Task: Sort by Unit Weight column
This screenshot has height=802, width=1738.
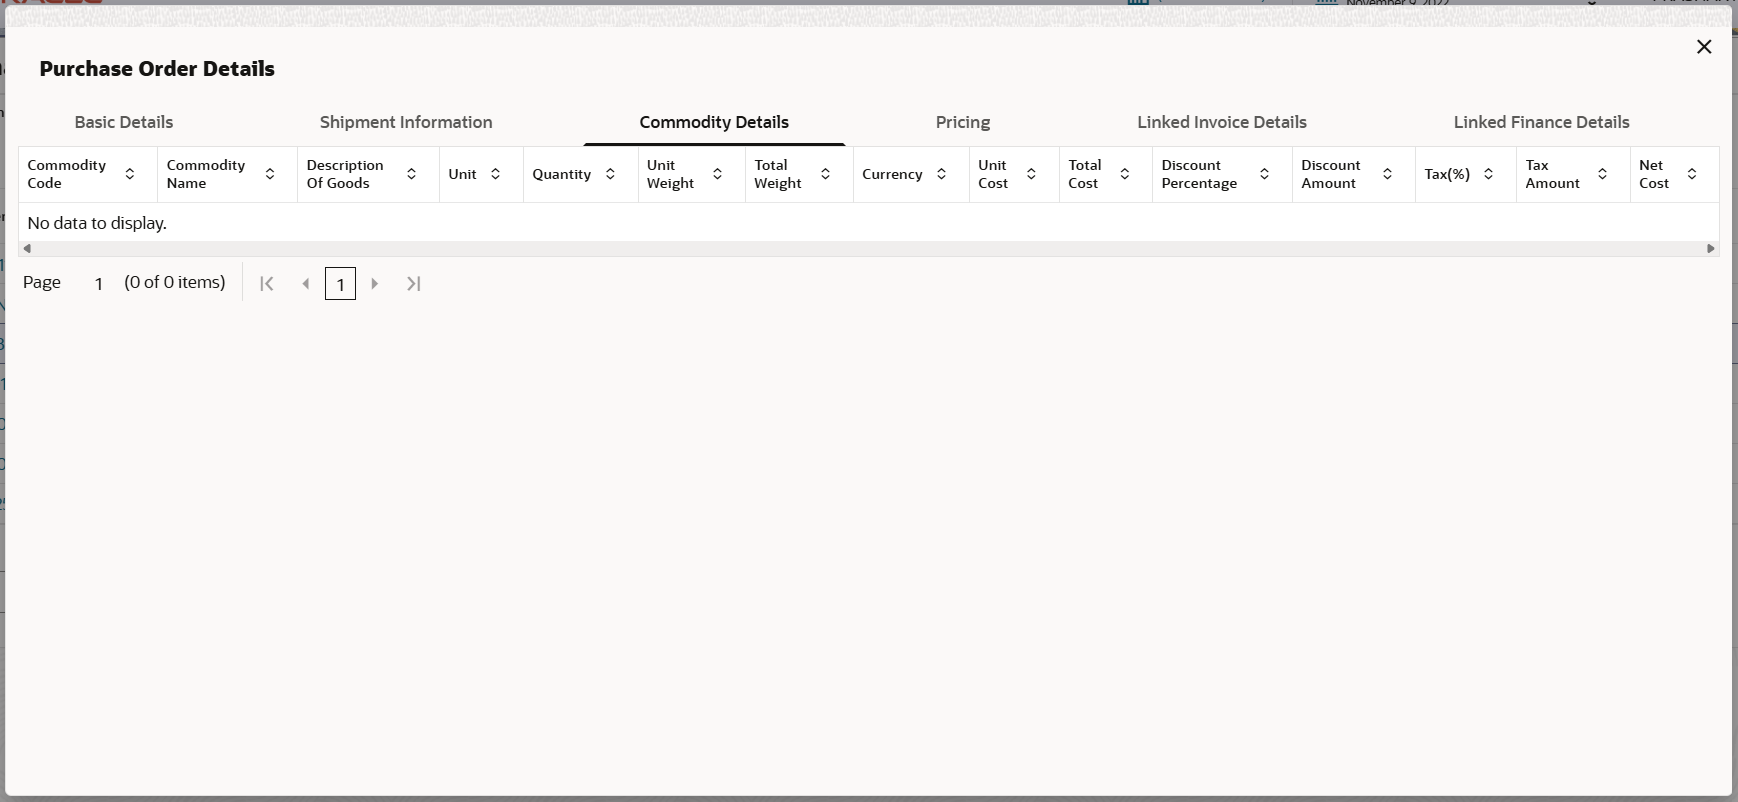Action: click(718, 174)
